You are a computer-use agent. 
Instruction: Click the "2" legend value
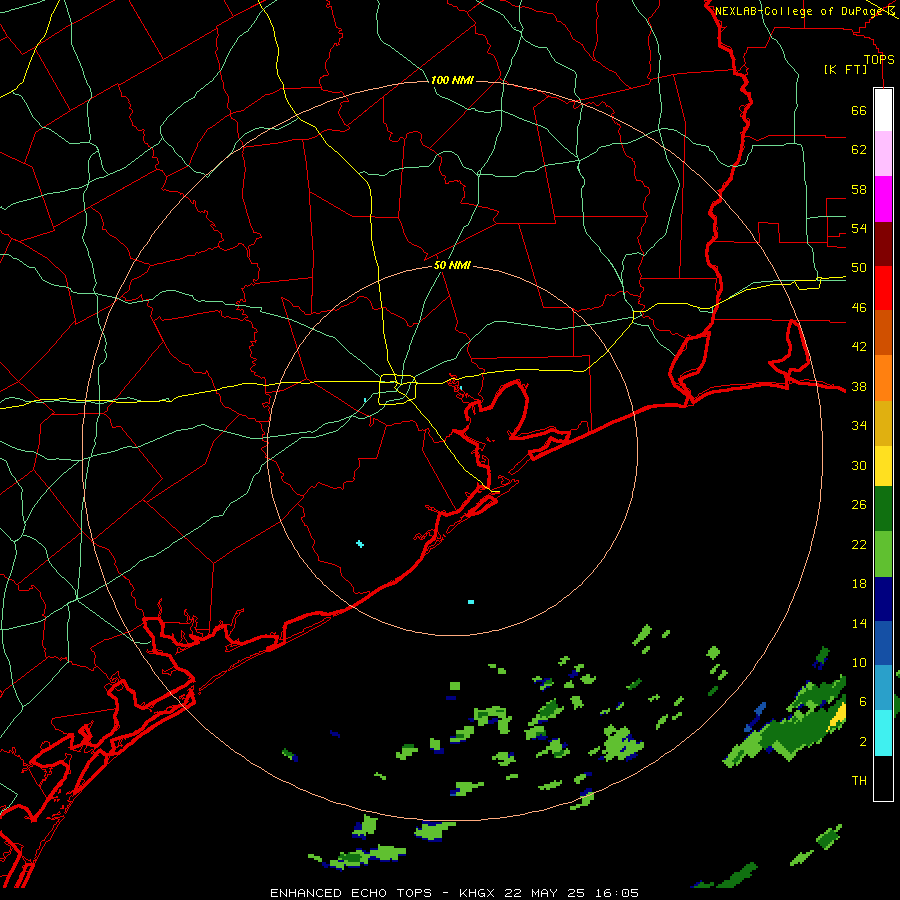click(x=862, y=742)
